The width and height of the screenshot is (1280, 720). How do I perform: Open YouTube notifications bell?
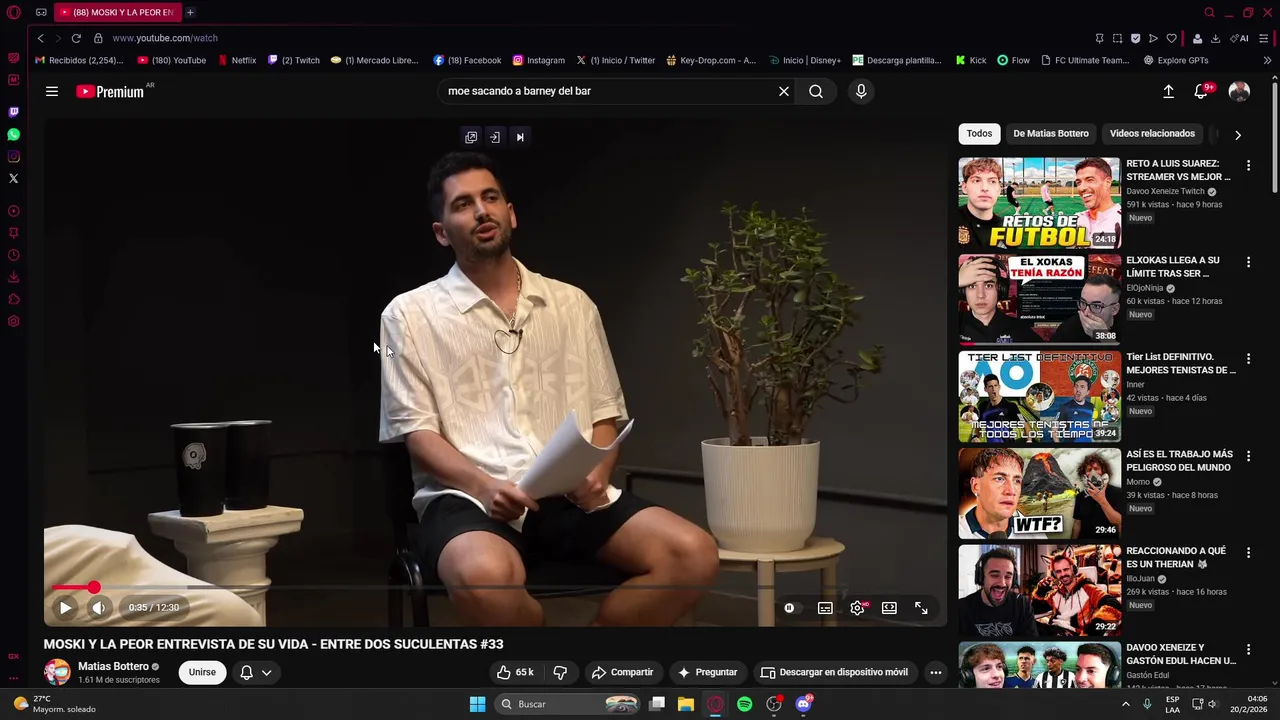point(1201,91)
